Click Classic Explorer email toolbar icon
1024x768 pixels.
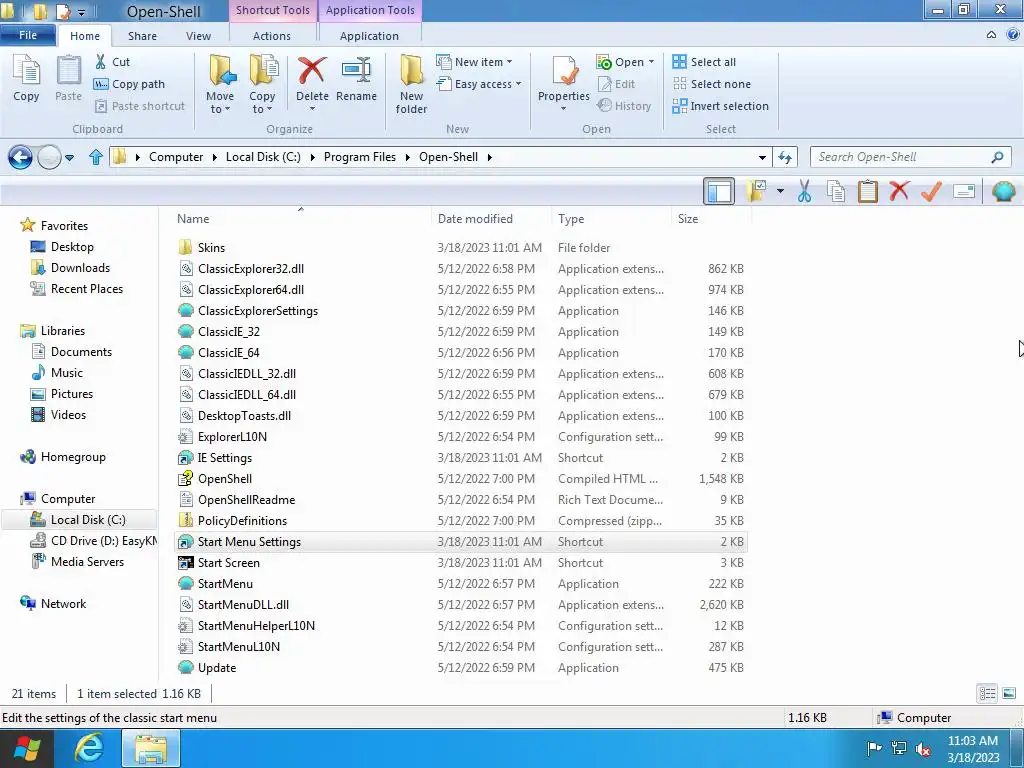964,191
